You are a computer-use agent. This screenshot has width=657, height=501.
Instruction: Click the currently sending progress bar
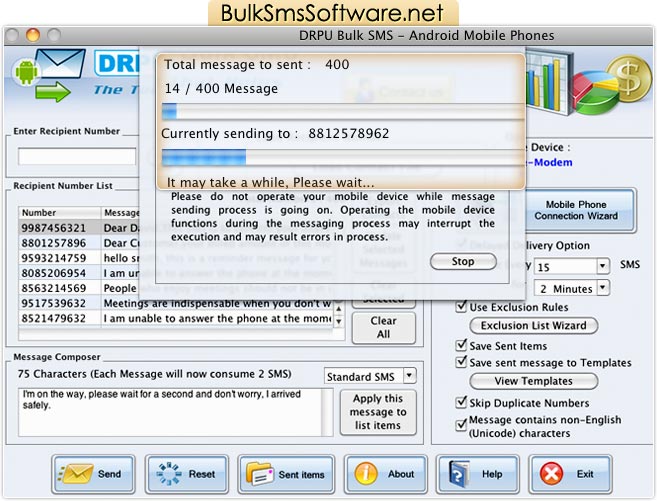coord(343,158)
